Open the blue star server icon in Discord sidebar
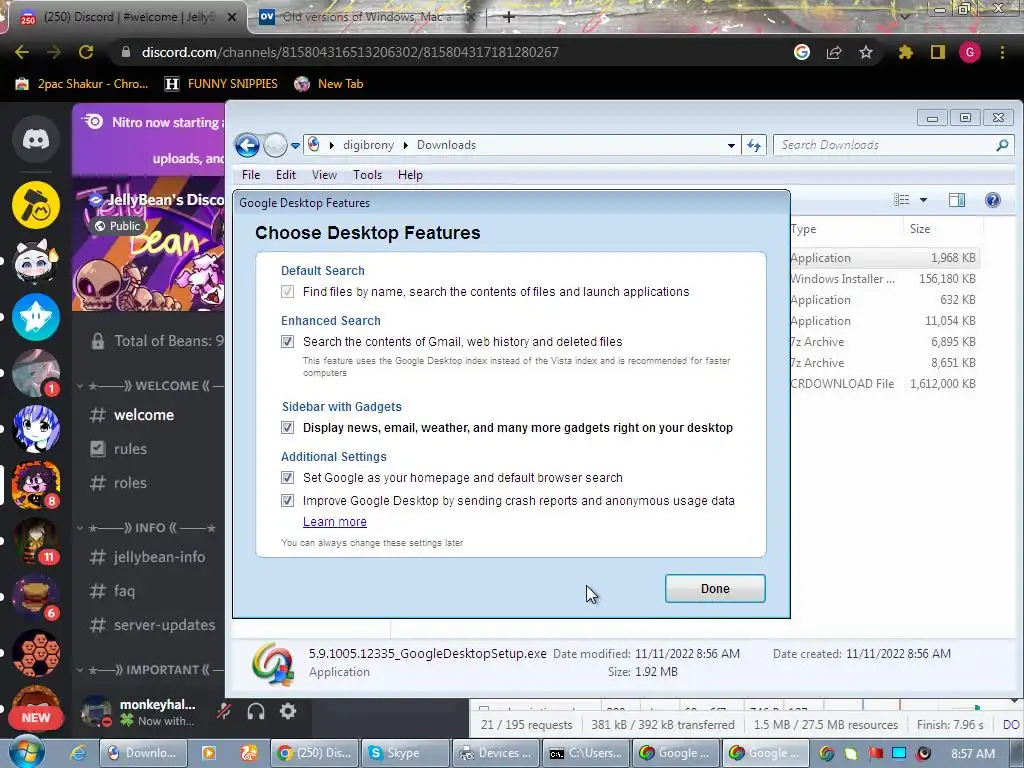This screenshot has width=1024, height=768. coord(36,317)
